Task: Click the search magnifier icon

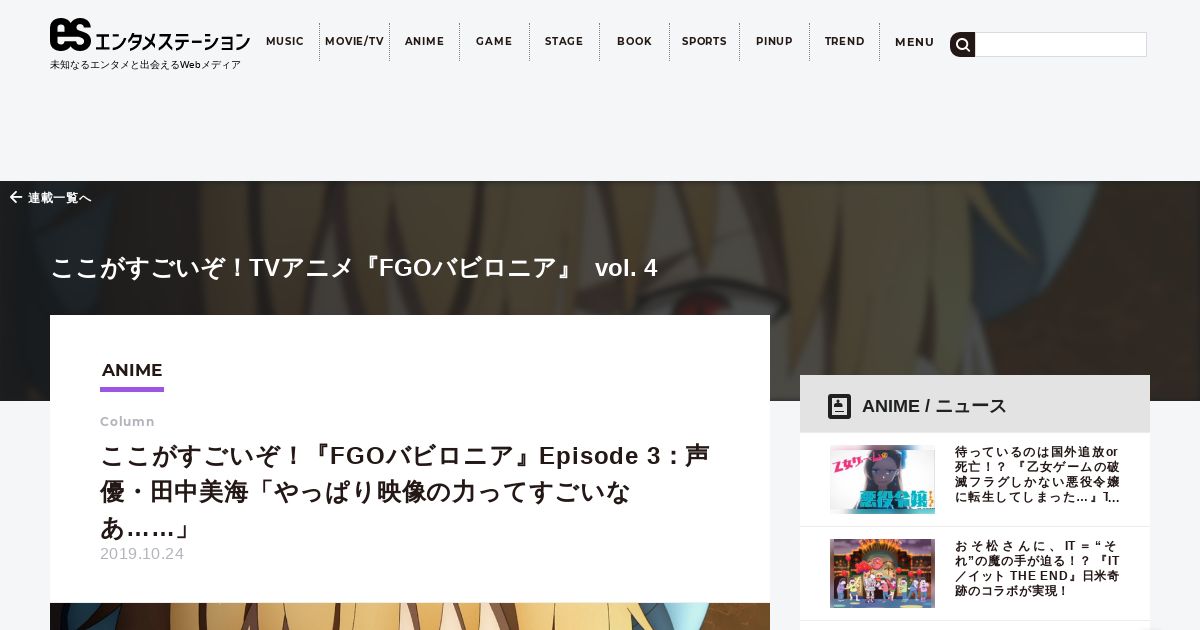Action: pyautogui.click(x=962, y=44)
